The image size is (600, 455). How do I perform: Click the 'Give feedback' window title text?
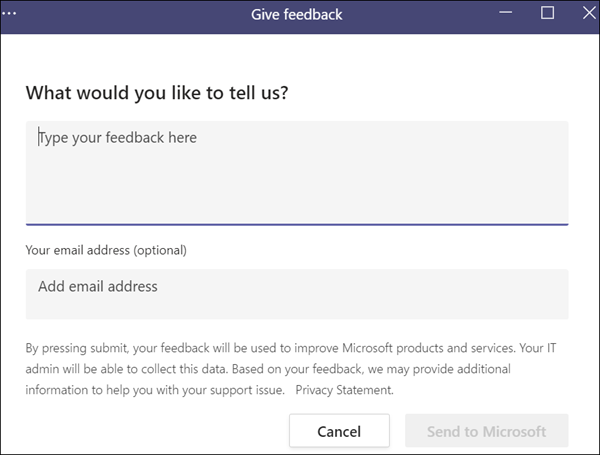[x=299, y=14]
